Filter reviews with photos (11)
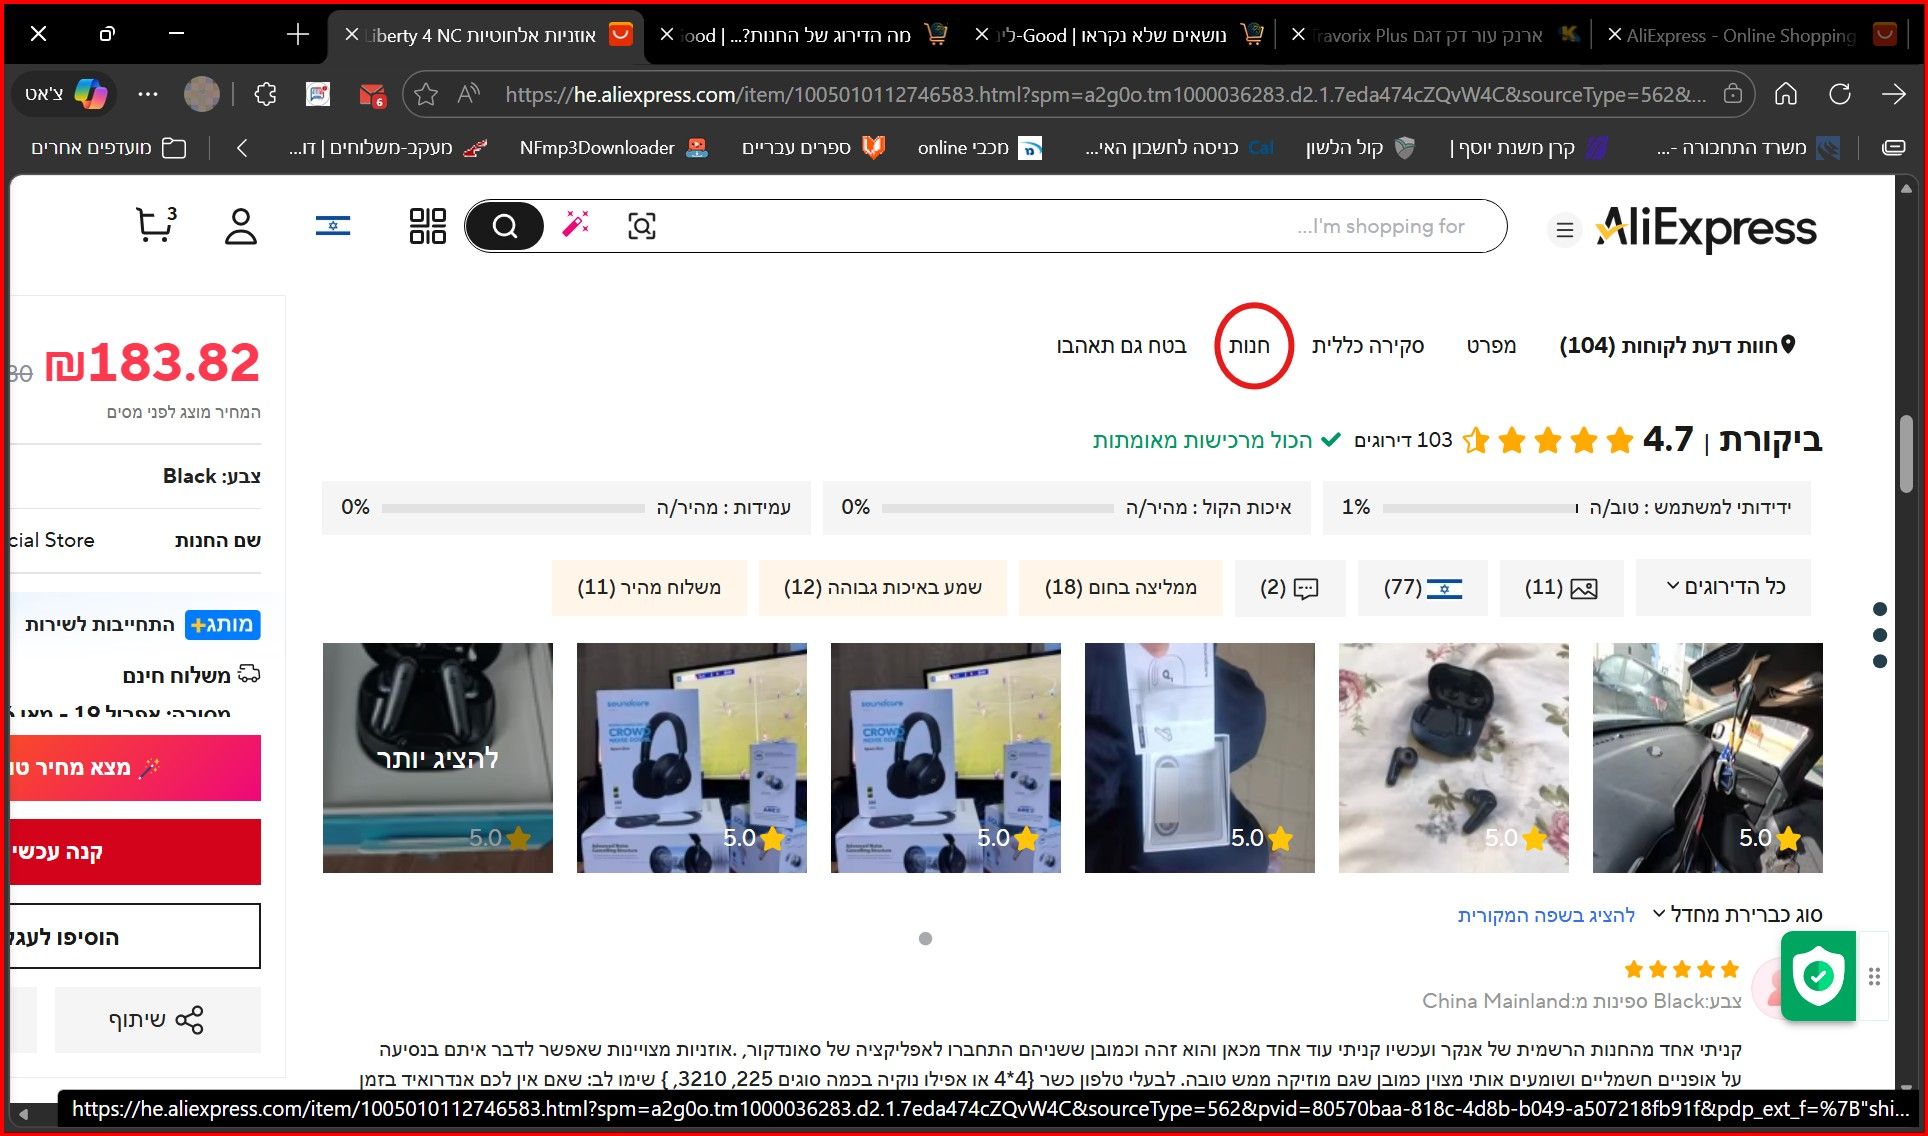The height and width of the screenshot is (1136, 1928). (x=1560, y=588)
